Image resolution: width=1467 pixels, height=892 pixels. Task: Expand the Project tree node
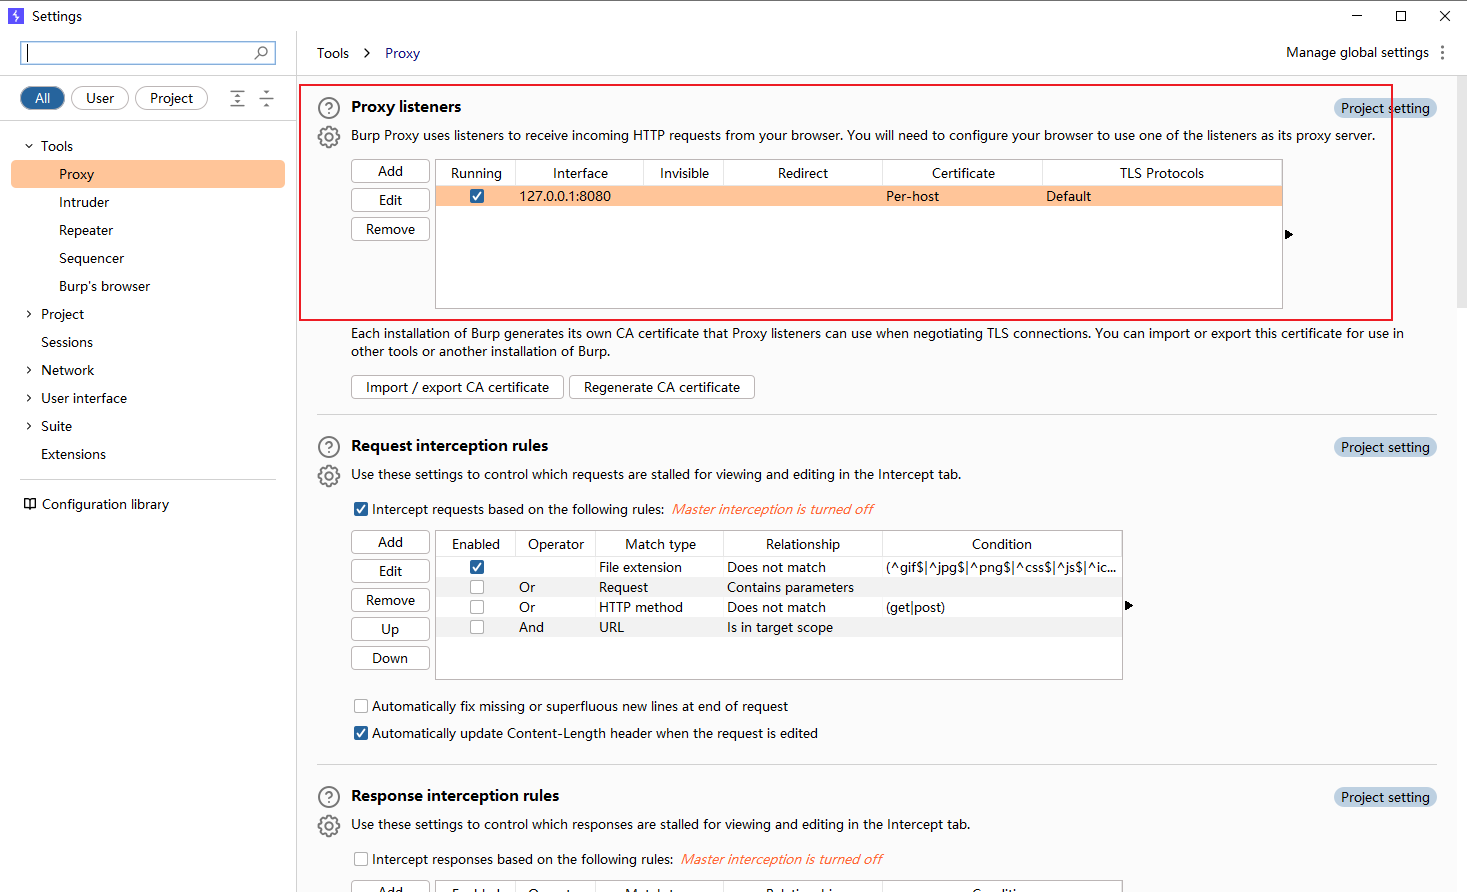pyautogui.click(x=29, y=314)
